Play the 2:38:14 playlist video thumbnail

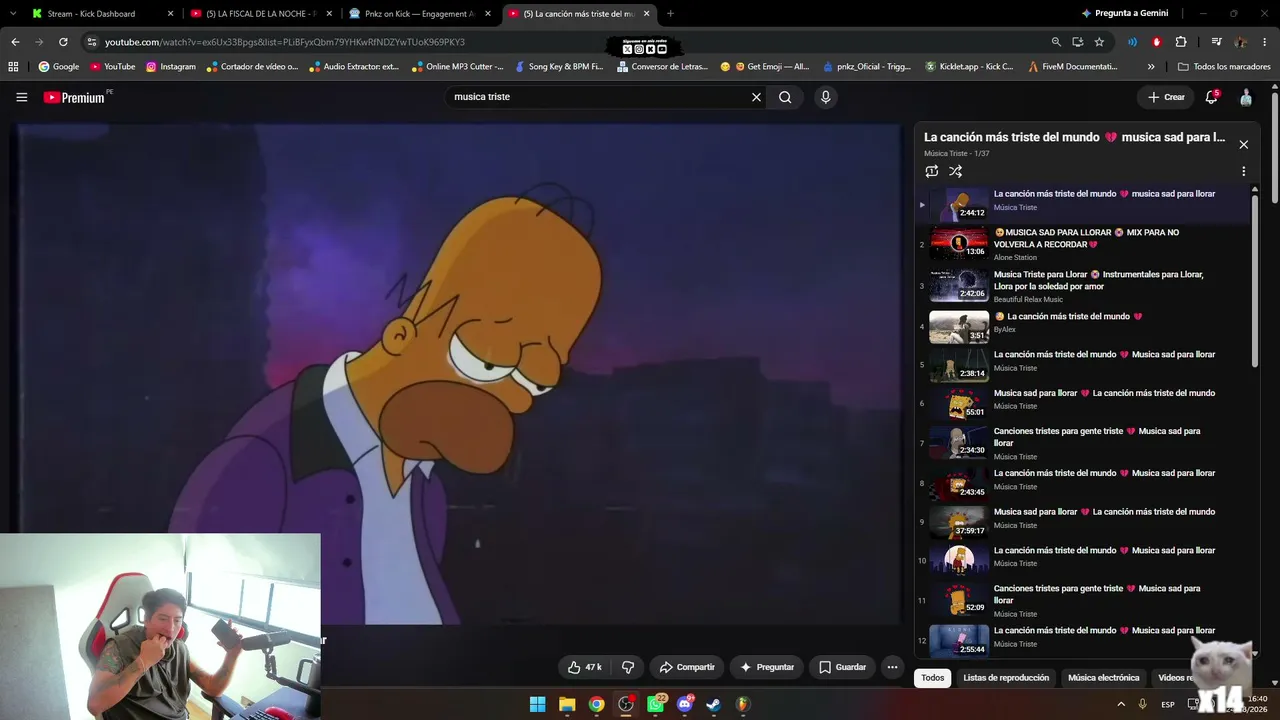click(959, 365)
